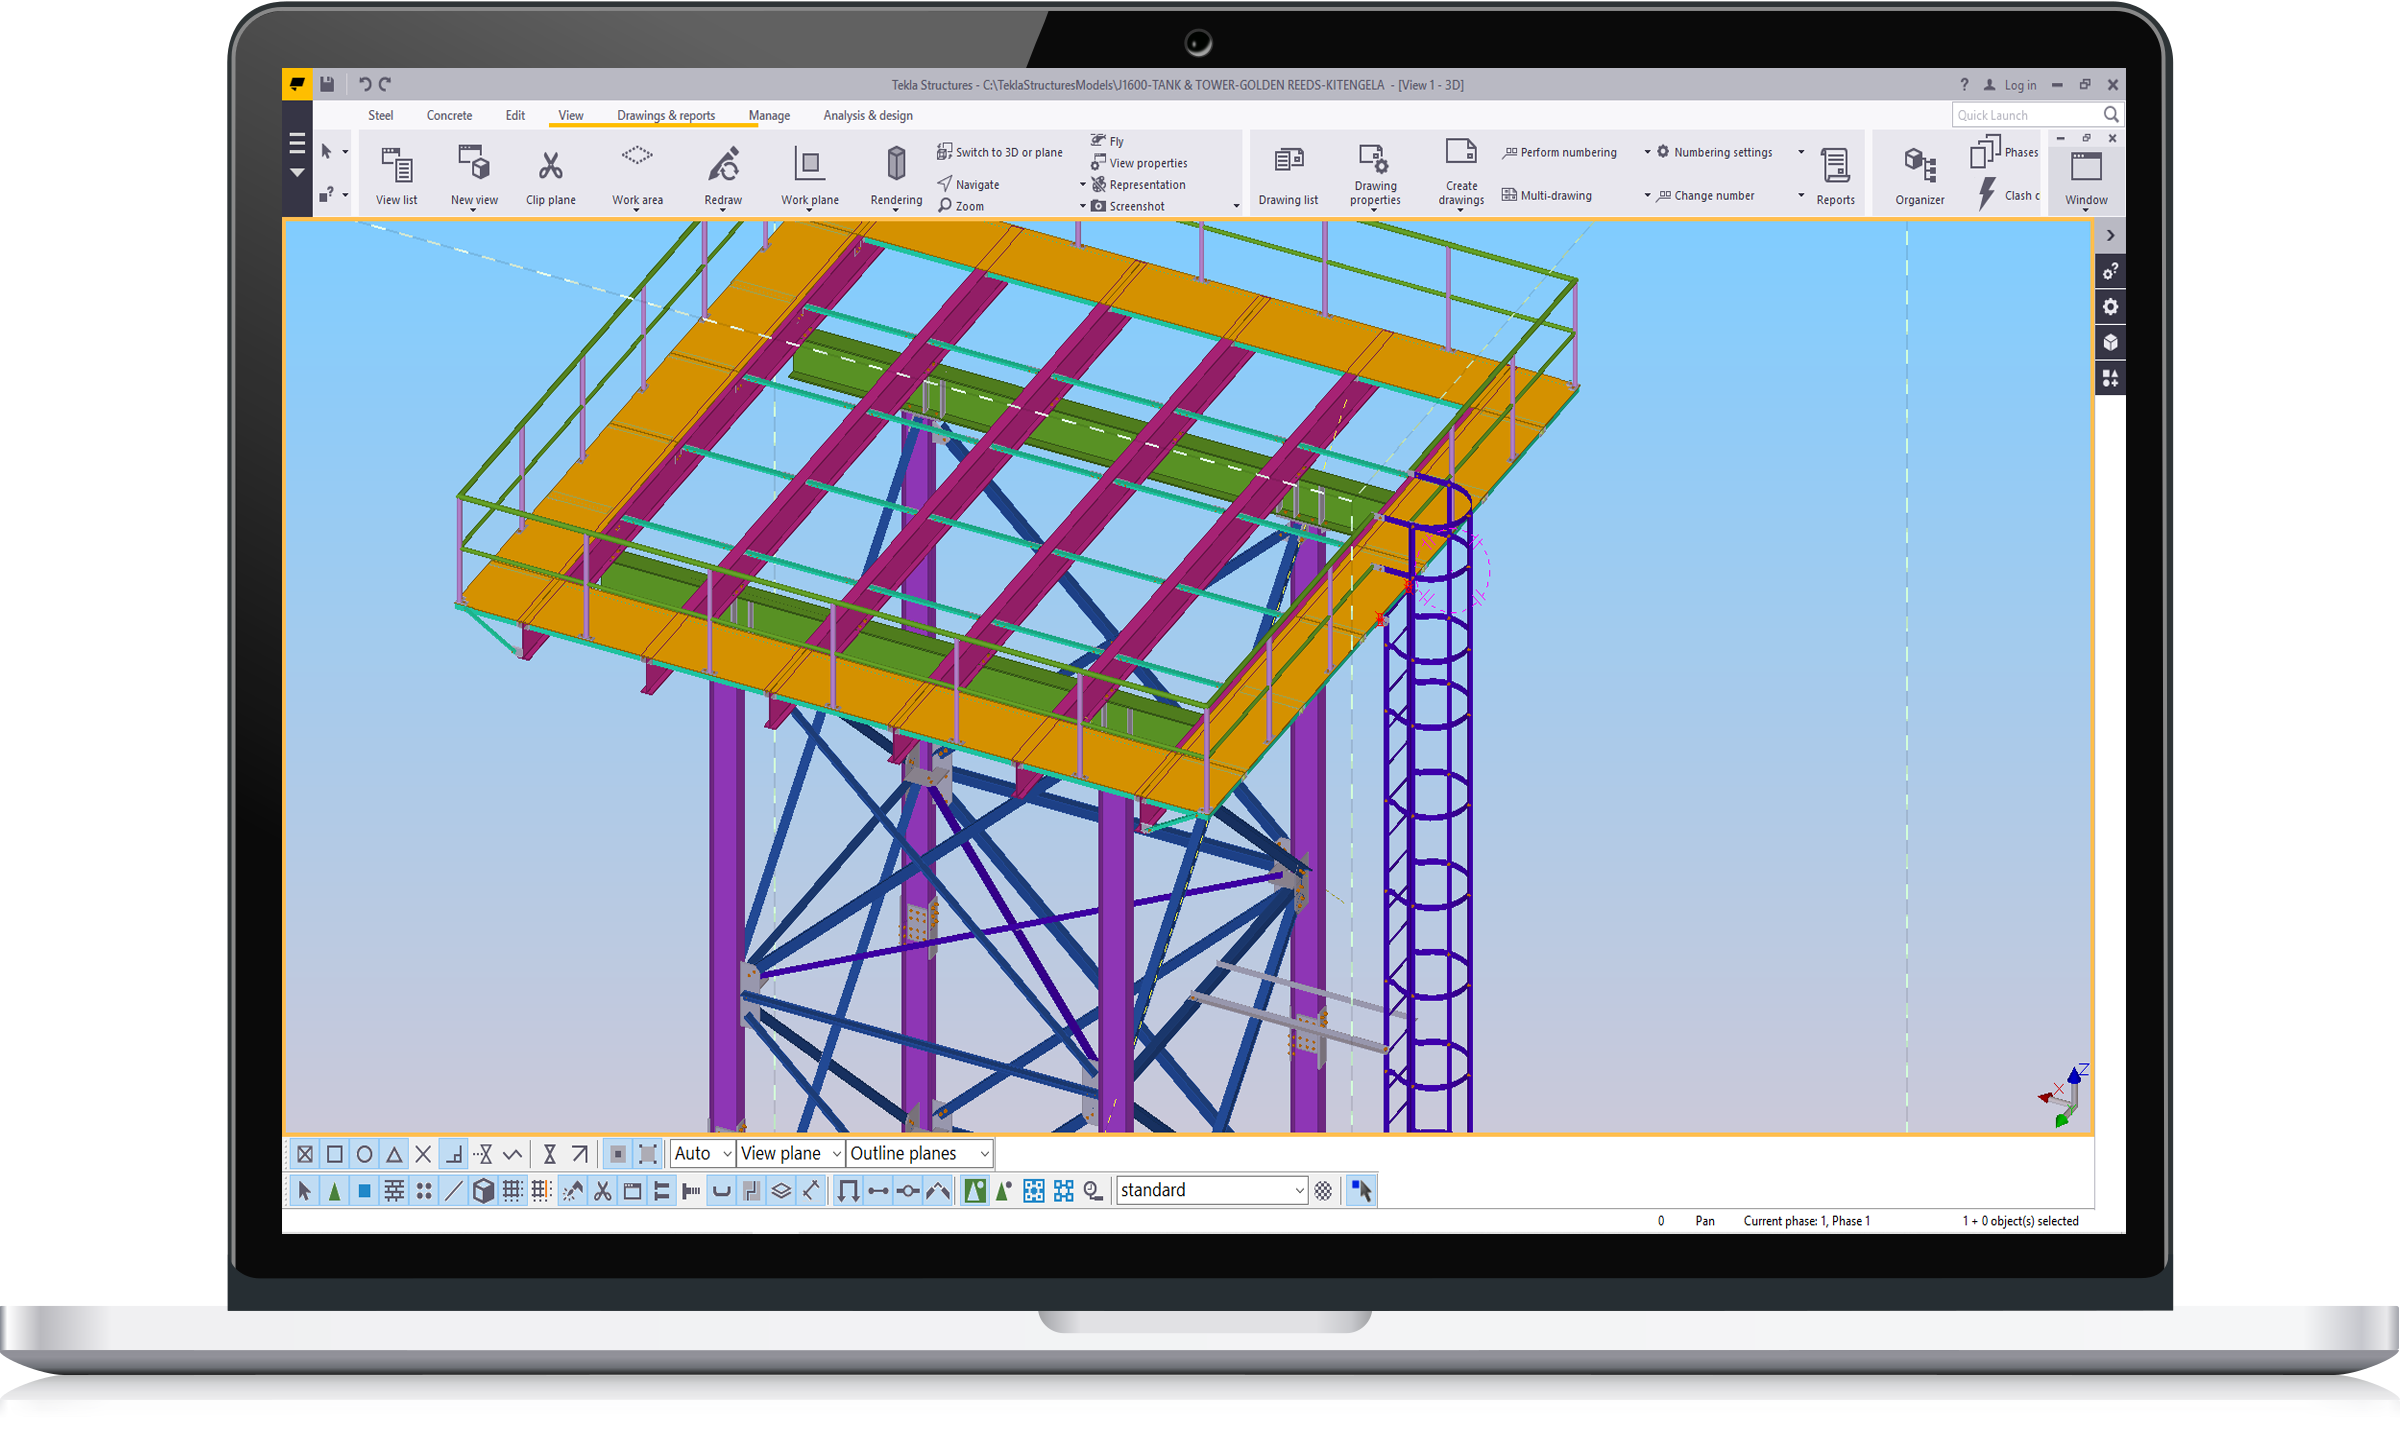Expand the Outline planes dropdown
Image resolution: width=2400 pixels, height=1444 pixels.
984,1154
